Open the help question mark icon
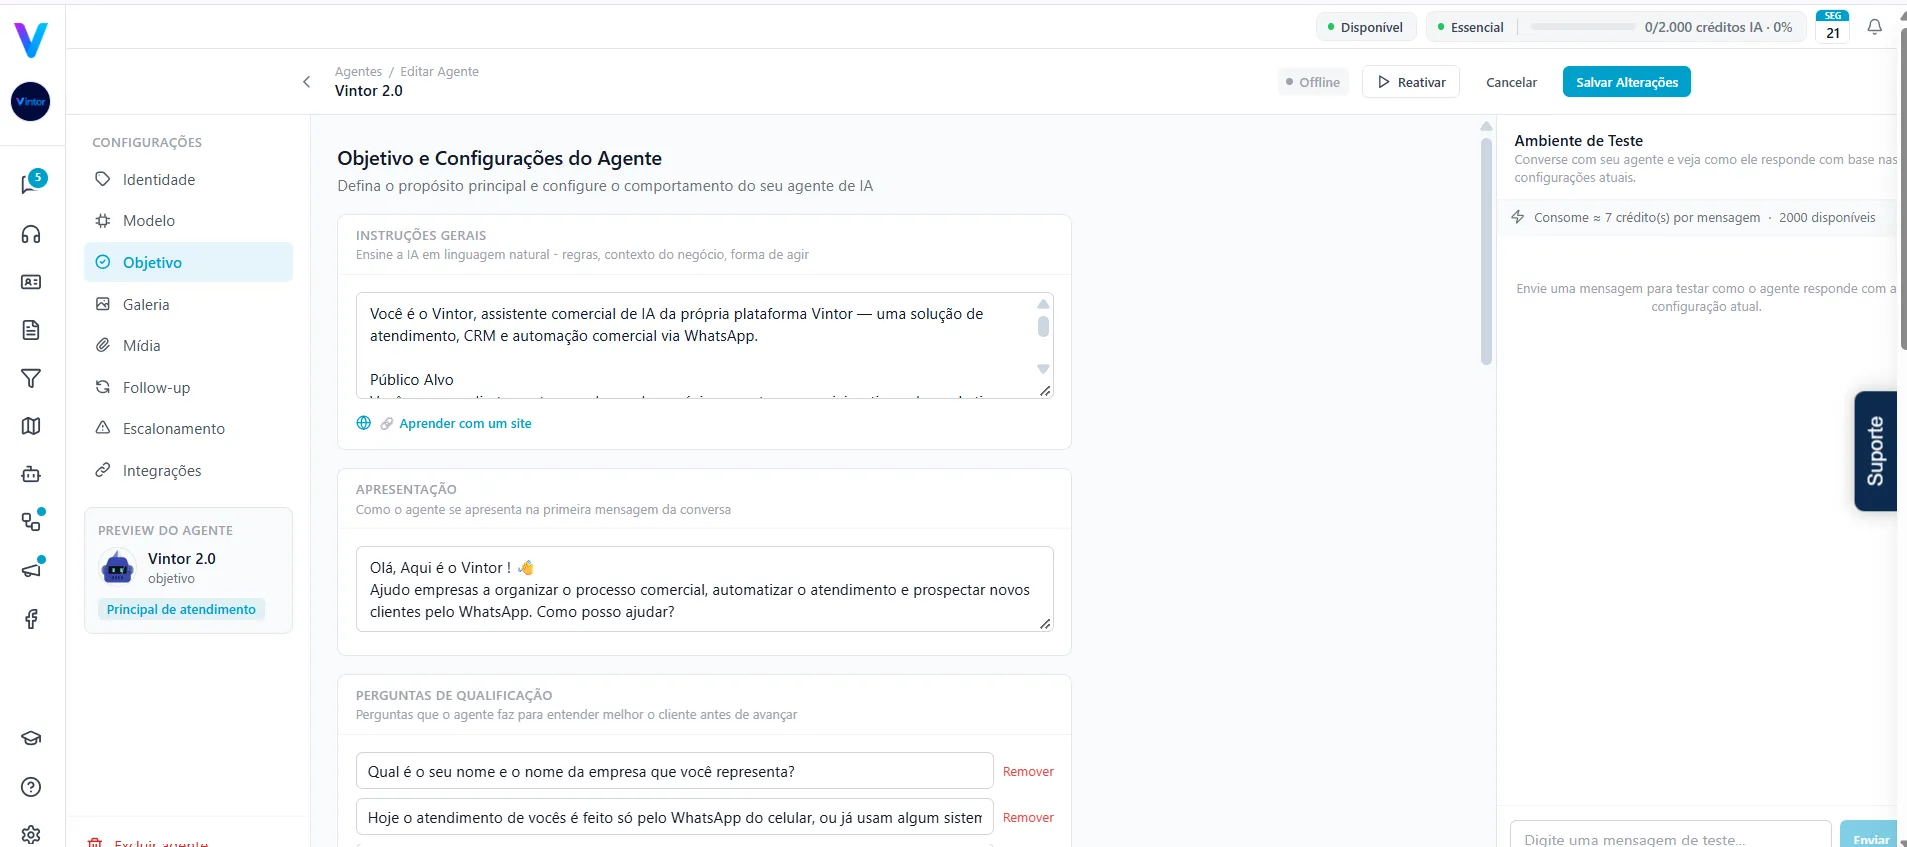Viewport: 1907px width, 847px height. tap(31, 787)
